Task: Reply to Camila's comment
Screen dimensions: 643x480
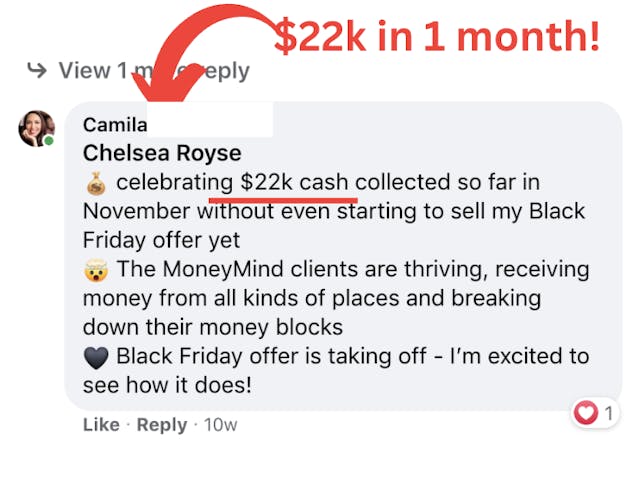Action: pyautogui.click(x=161, y=425)
